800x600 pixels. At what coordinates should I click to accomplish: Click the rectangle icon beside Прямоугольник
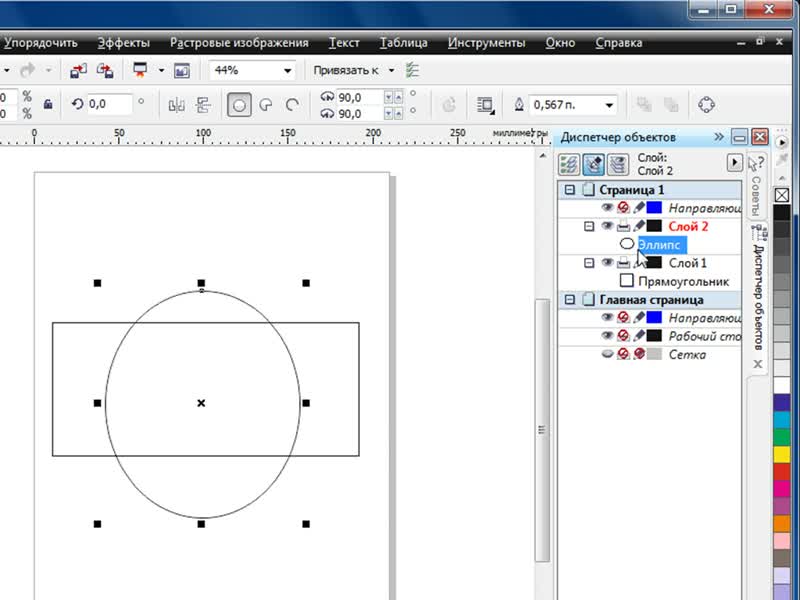click(x=627, y=281)
